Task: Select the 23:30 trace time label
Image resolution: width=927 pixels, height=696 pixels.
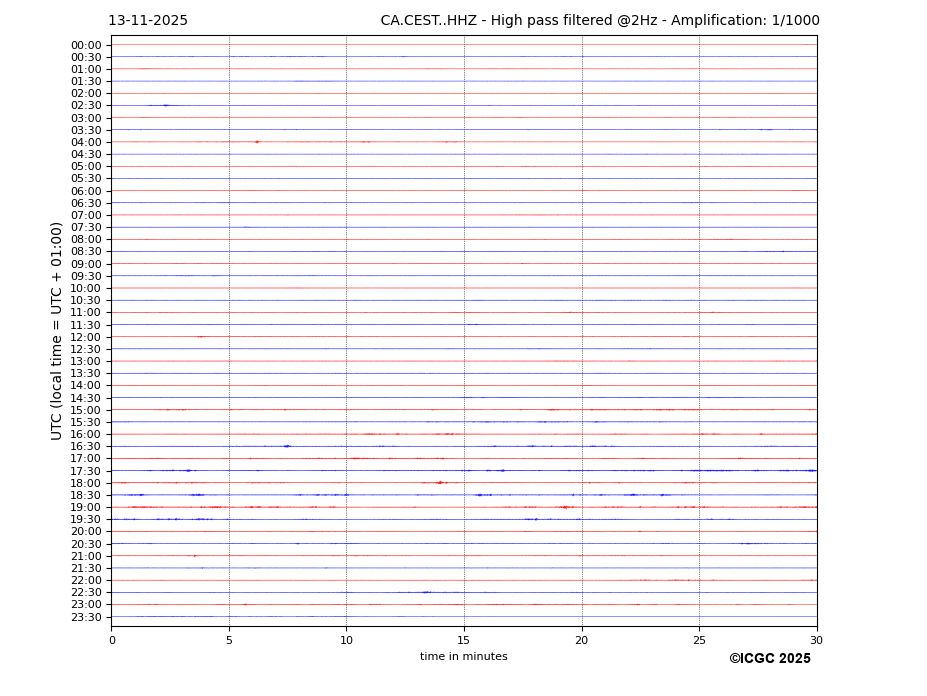Action: coord(86,617)
